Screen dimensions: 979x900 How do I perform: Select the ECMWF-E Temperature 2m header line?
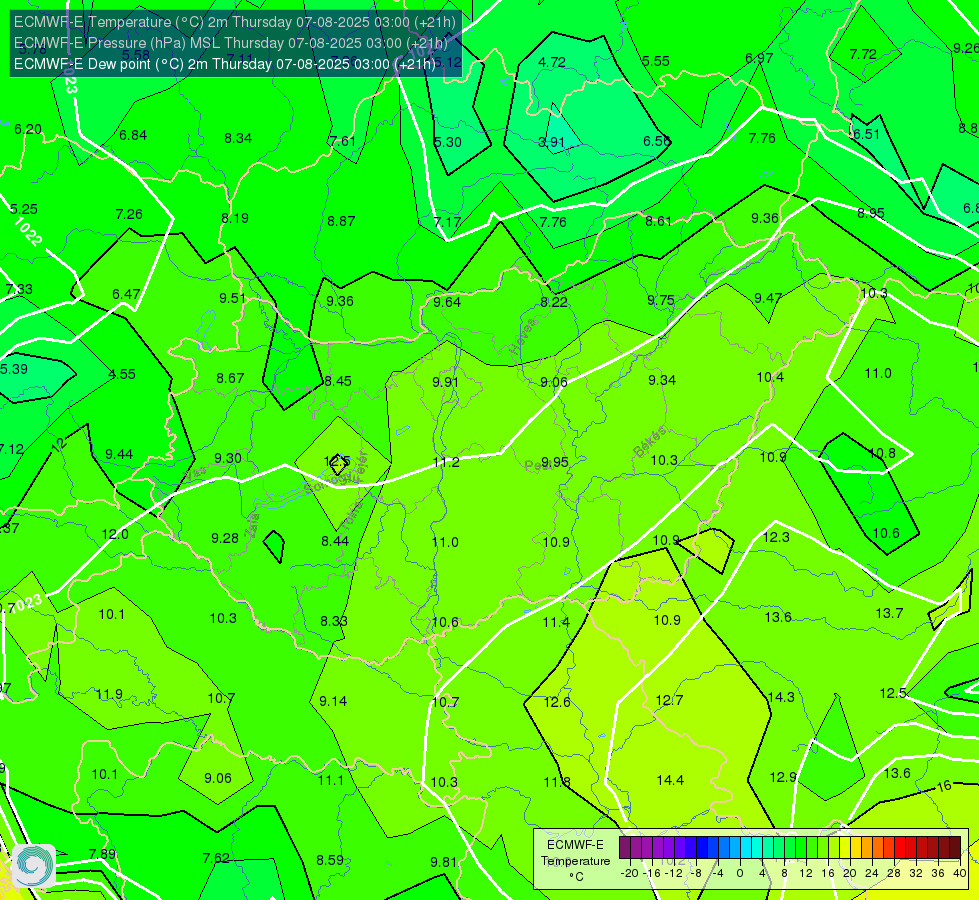[235, 22]
